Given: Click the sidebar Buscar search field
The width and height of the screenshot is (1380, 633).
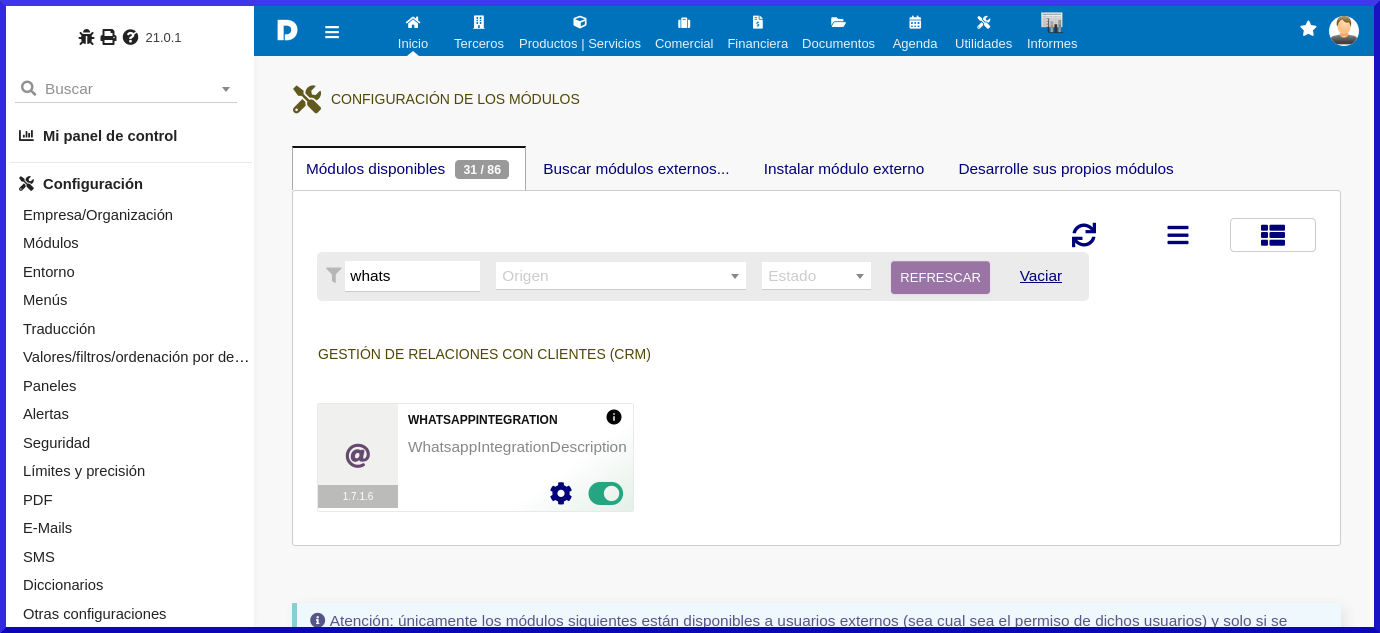Looking at the screenshot, I should (x=126, y=89).
